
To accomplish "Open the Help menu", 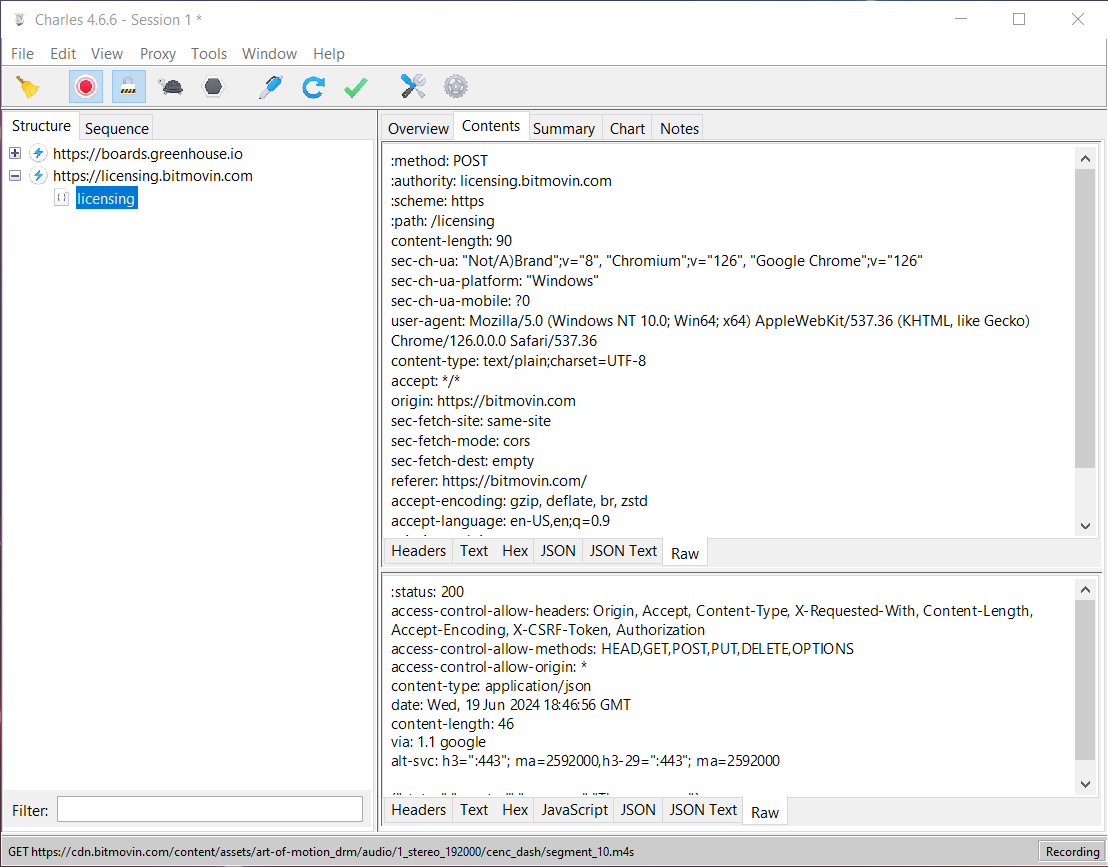I will click(329, 54).
